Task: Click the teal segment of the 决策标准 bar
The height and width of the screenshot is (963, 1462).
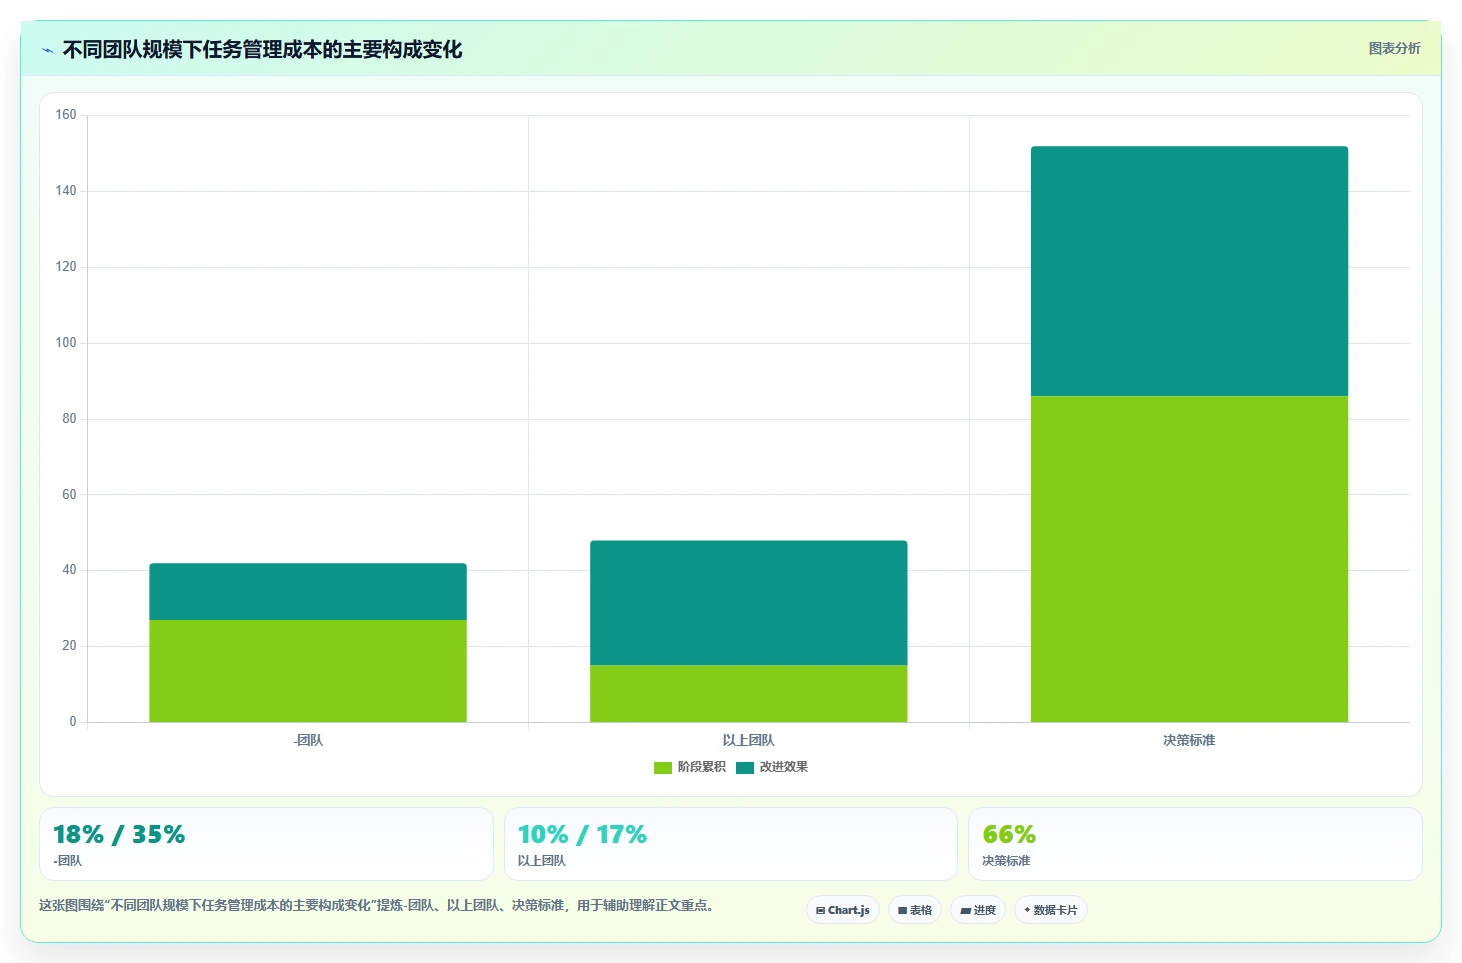Action: (x=1189, y=271)
